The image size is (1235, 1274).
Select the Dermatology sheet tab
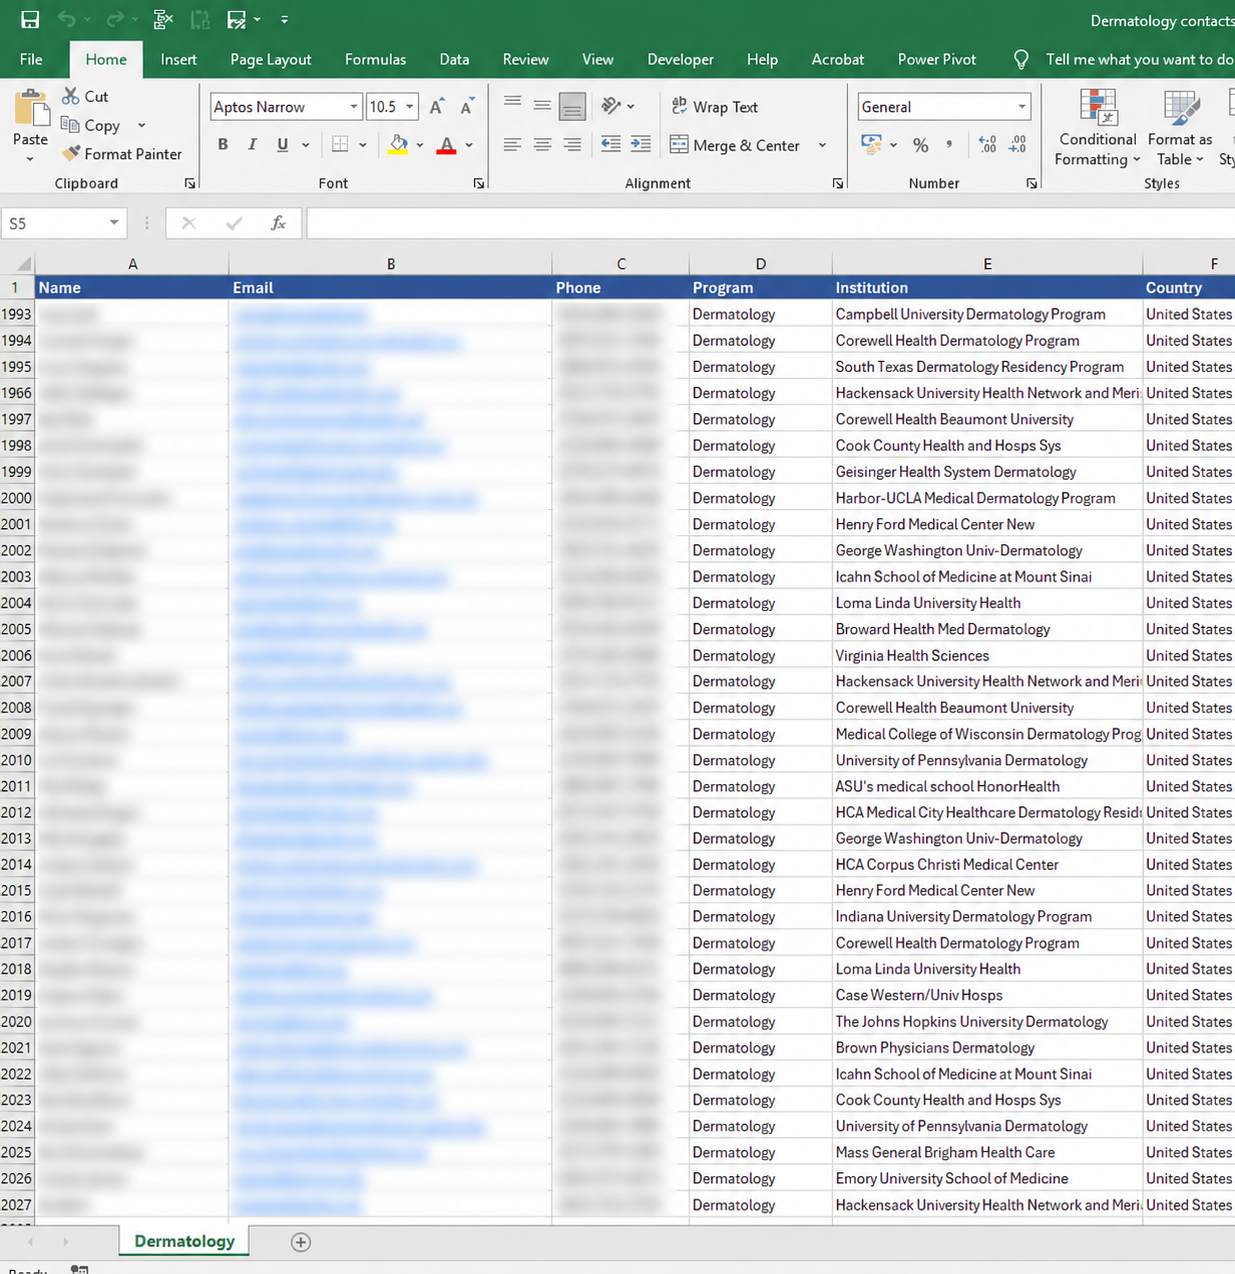tap(184, 1241)
